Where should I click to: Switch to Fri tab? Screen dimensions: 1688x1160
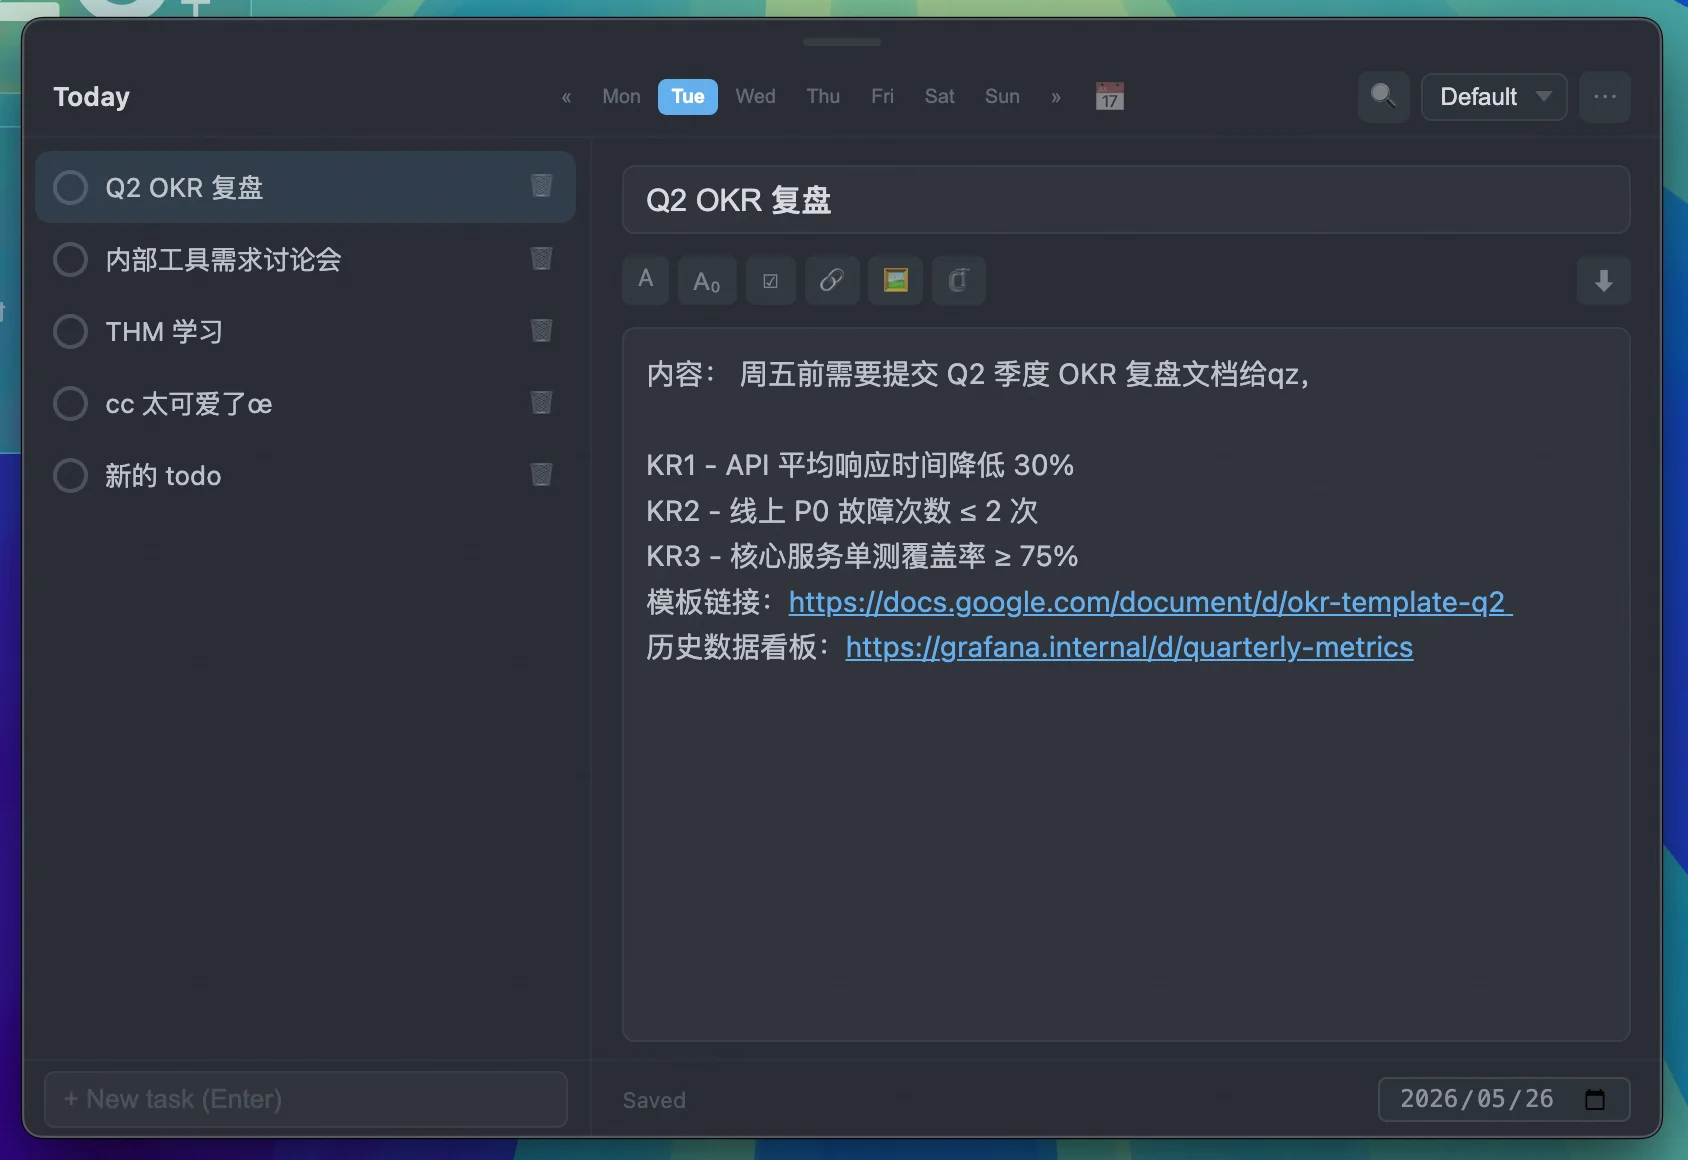click(x=882, y=96)
